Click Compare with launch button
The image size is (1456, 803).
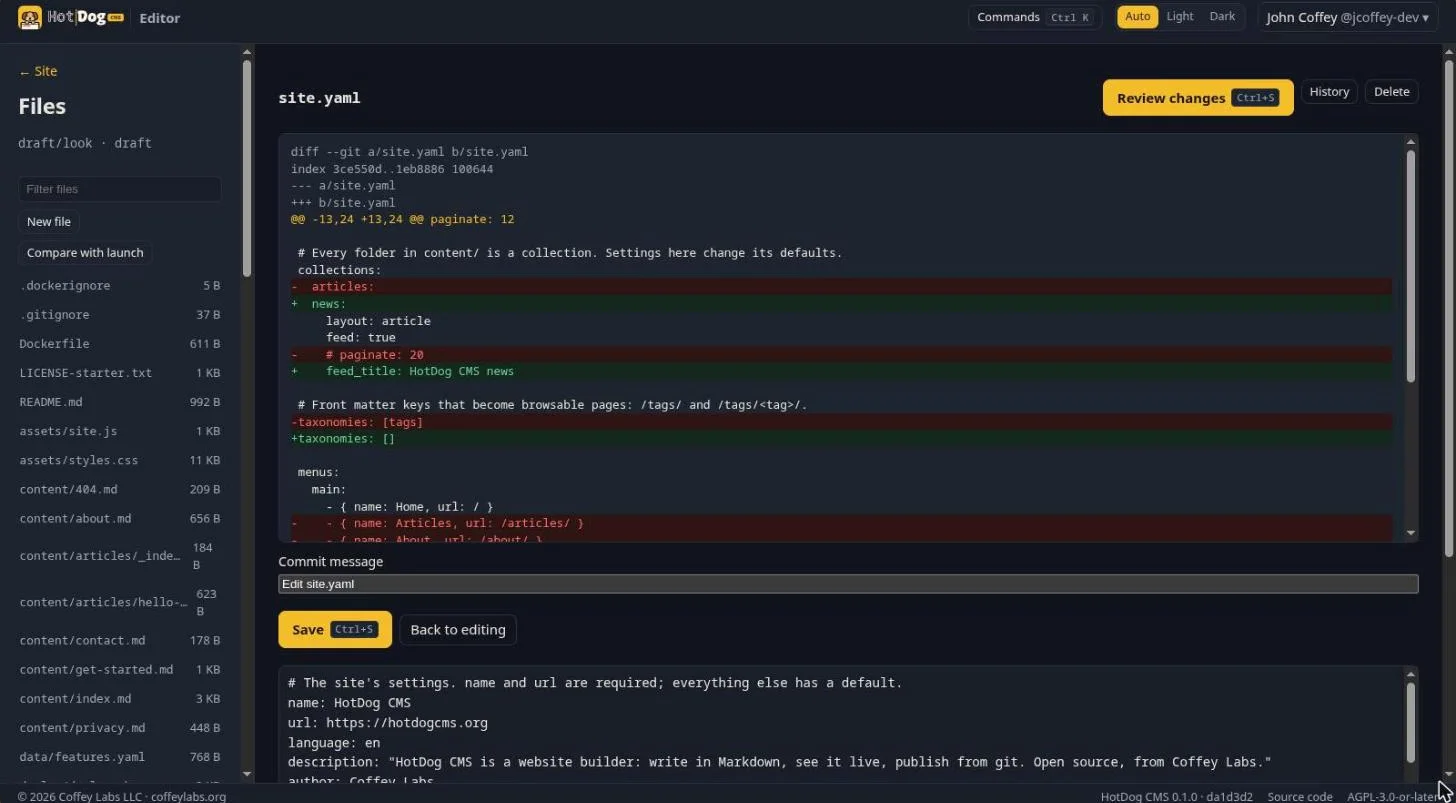(x=85, y=253)
